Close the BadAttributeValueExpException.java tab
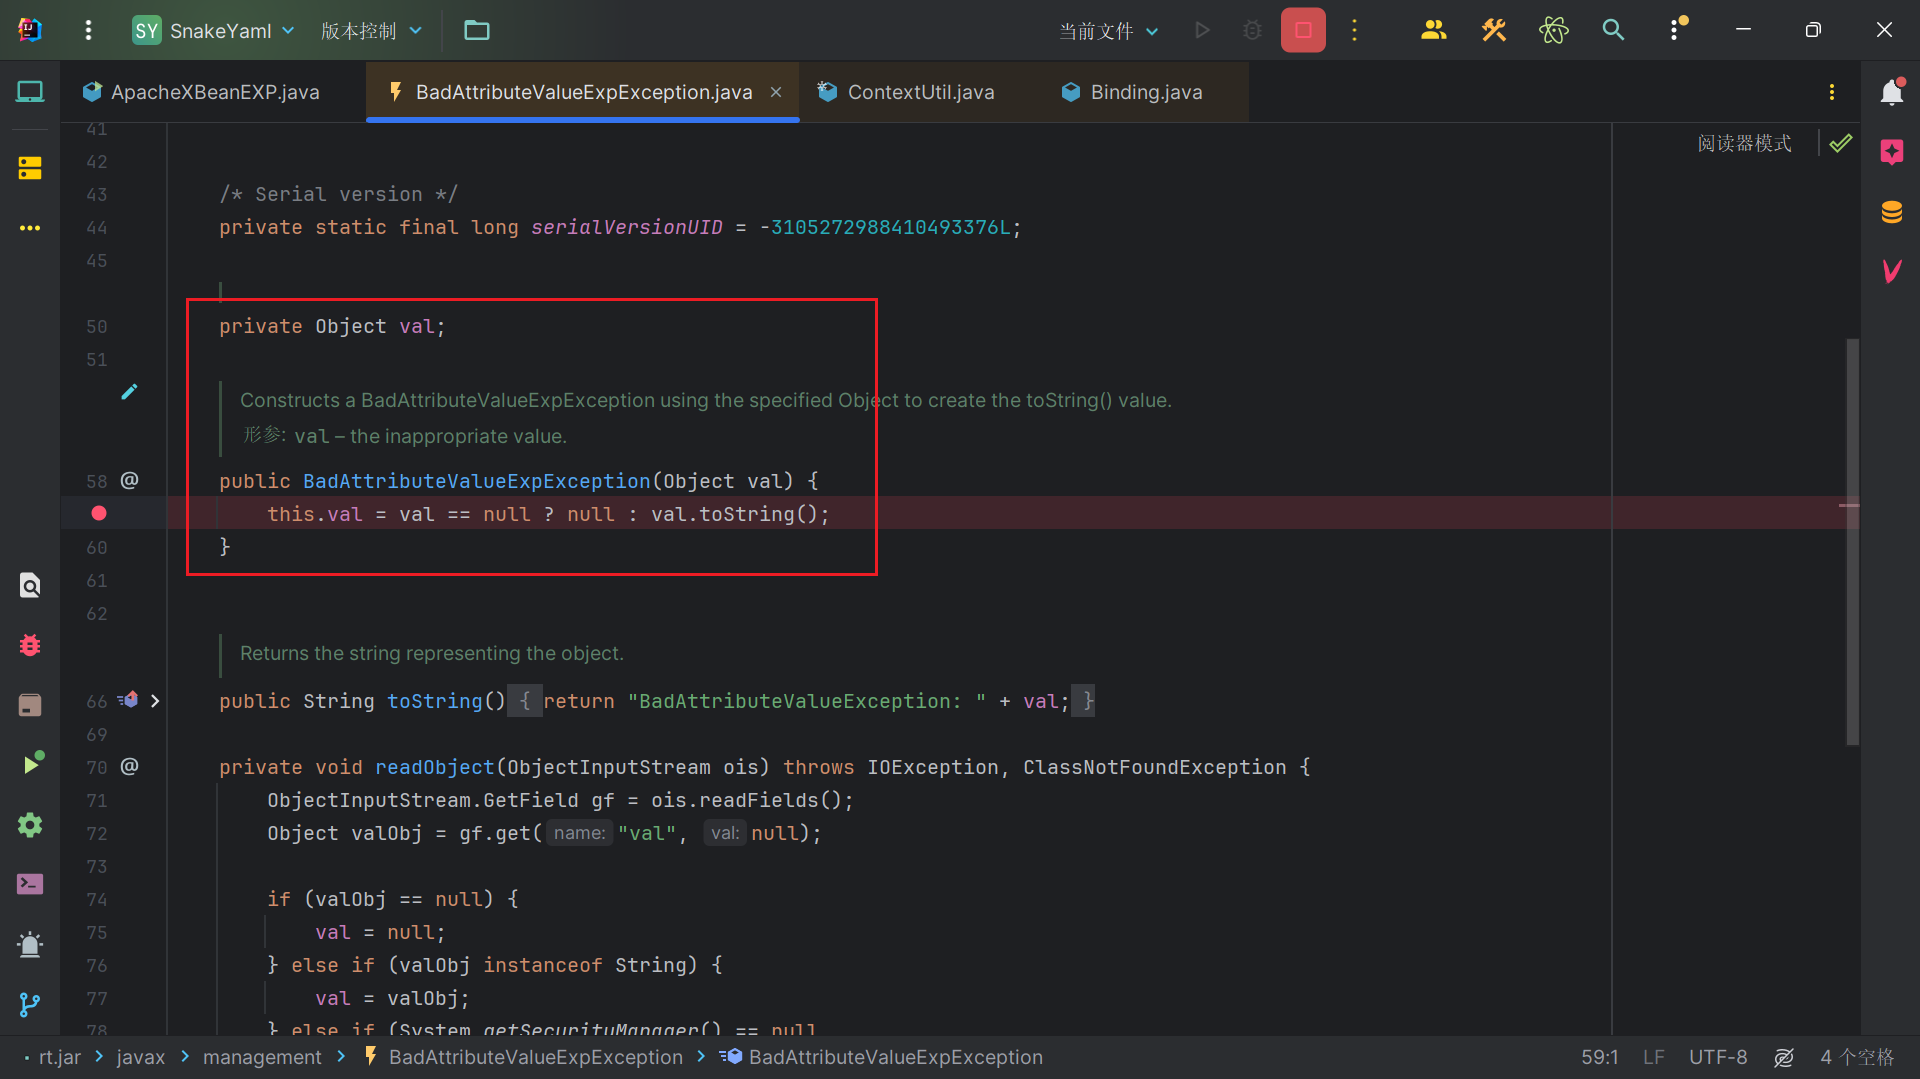Image resolution: width=1920 pixels, height=1079 pixels. point(776,92)
